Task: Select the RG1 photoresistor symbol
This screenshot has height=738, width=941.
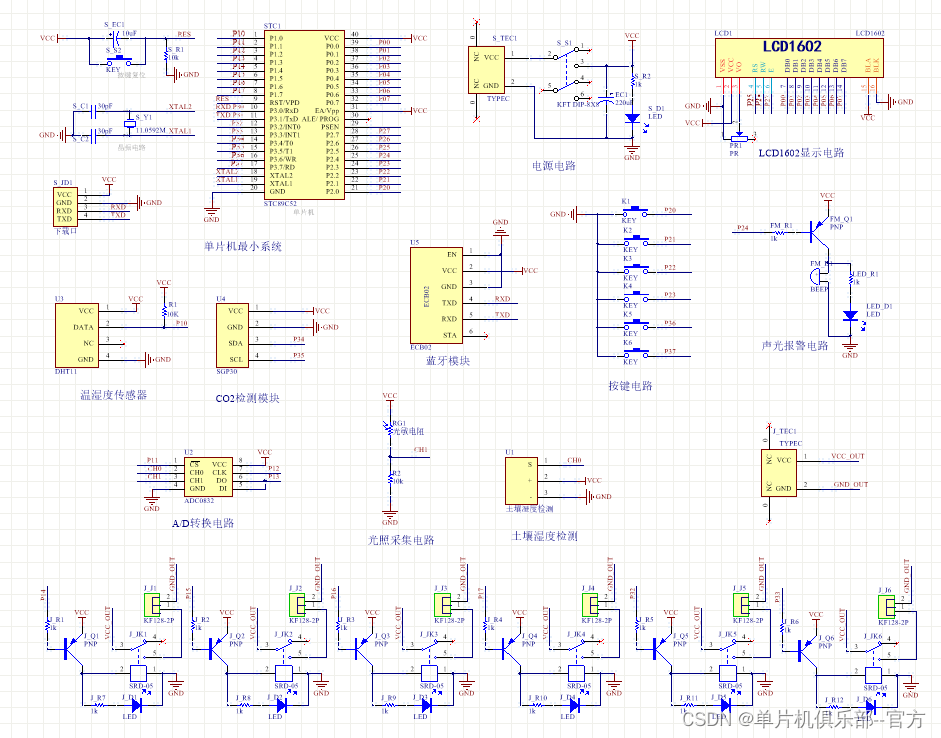Action: tap(390, 427)
